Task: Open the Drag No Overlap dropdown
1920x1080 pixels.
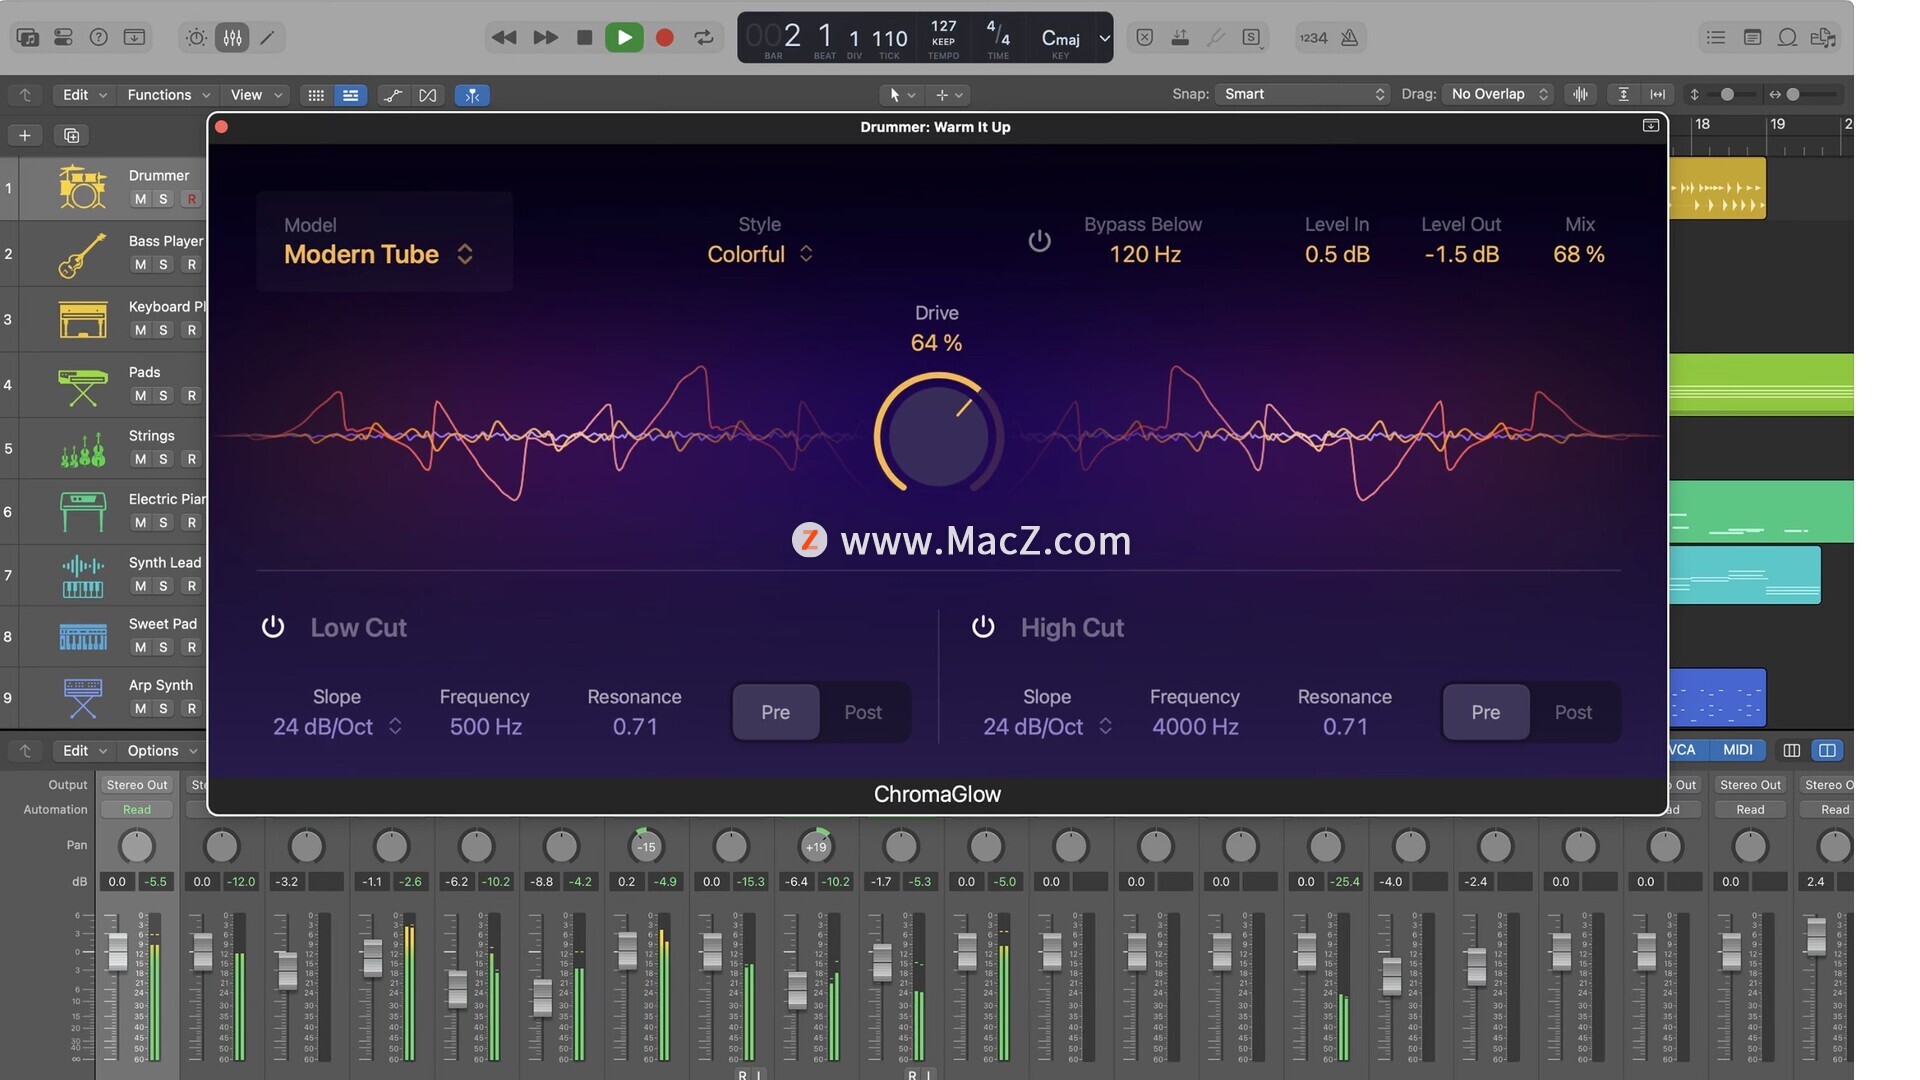Action: coord(1498,94)
